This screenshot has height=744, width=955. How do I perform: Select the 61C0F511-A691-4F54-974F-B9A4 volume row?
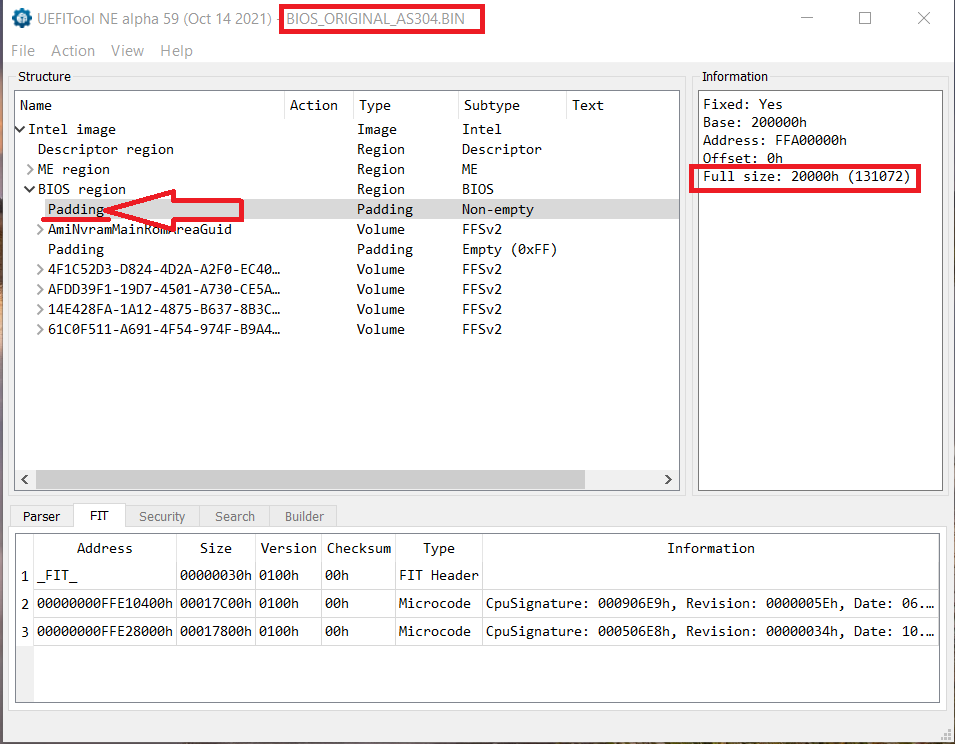(x=347, y=329)
